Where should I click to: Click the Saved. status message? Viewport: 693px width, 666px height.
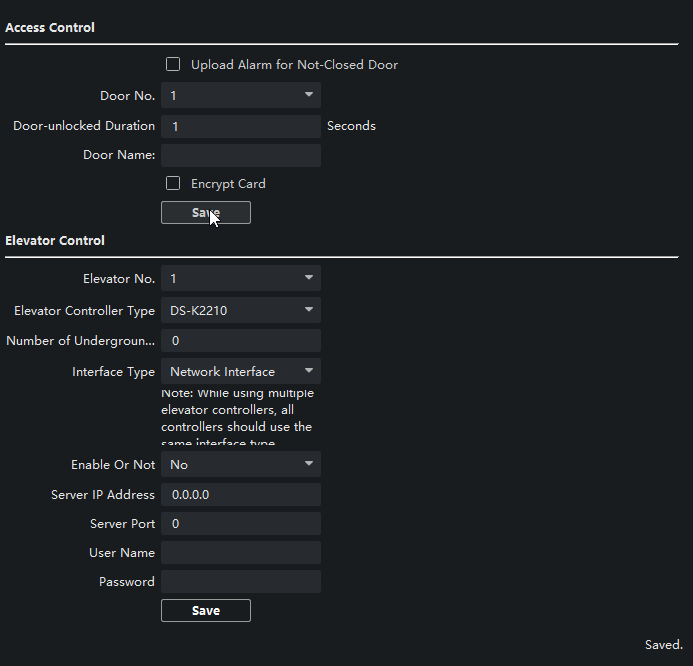[x=663, y=646]
